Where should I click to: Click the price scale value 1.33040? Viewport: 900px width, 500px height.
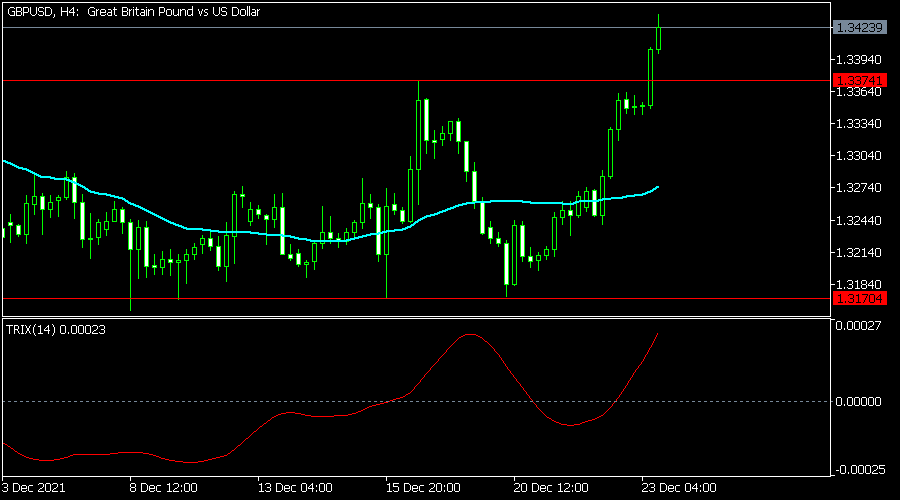pos(859,156)
